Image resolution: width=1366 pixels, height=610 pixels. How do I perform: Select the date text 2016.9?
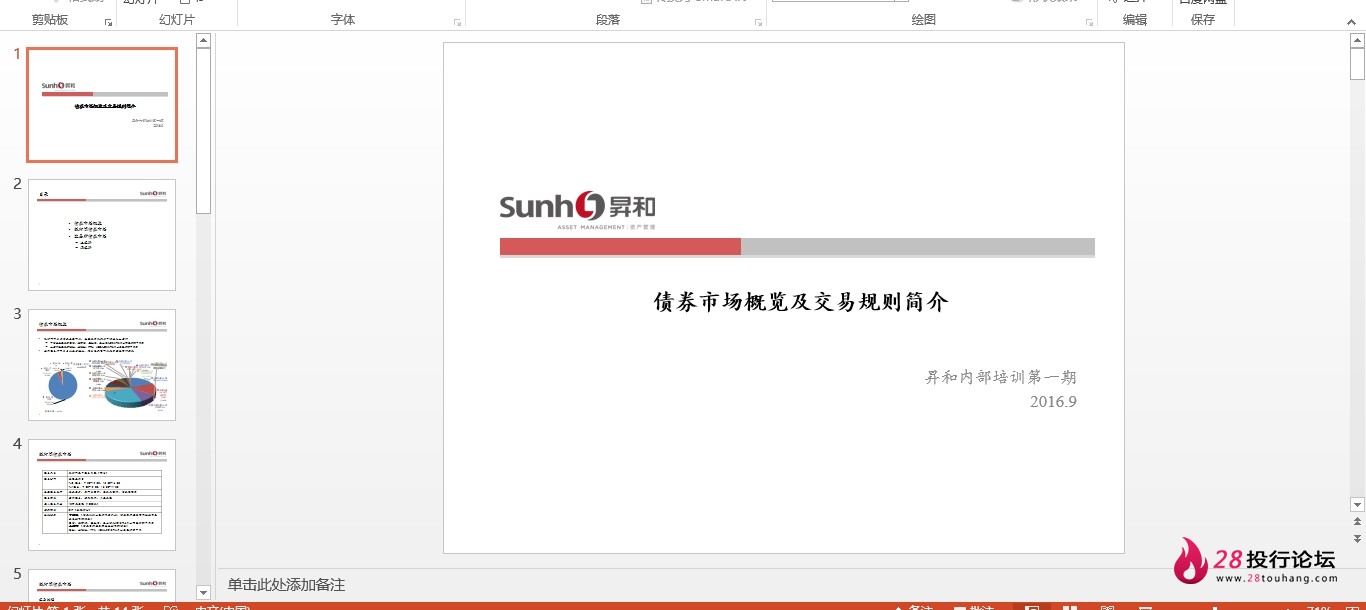point(1053,402)
